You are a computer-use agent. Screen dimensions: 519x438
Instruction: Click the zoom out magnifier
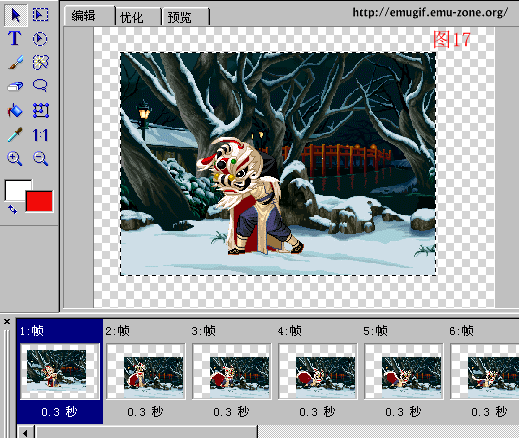40,159
